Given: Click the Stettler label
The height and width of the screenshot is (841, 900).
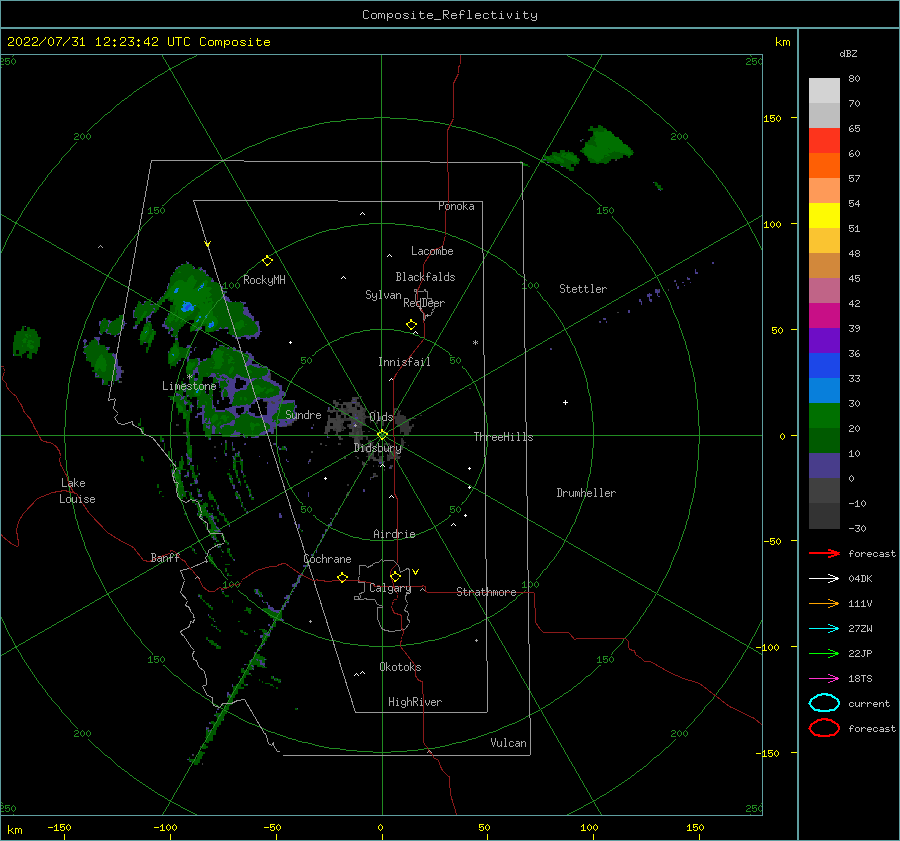Looking at the screenshot, I should [583, 289].
